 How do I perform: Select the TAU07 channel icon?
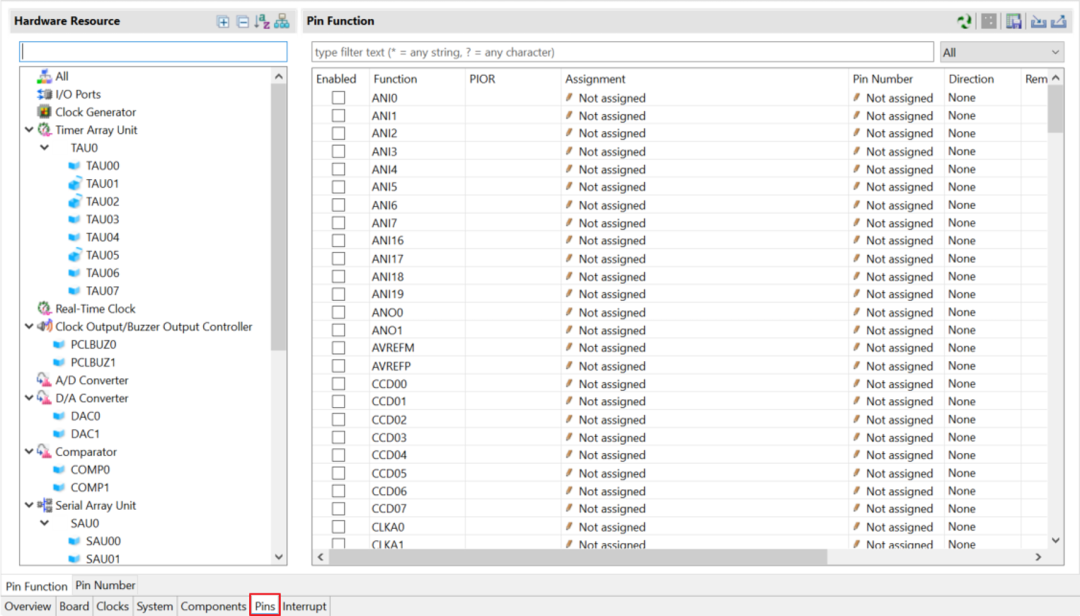[74, 291]
